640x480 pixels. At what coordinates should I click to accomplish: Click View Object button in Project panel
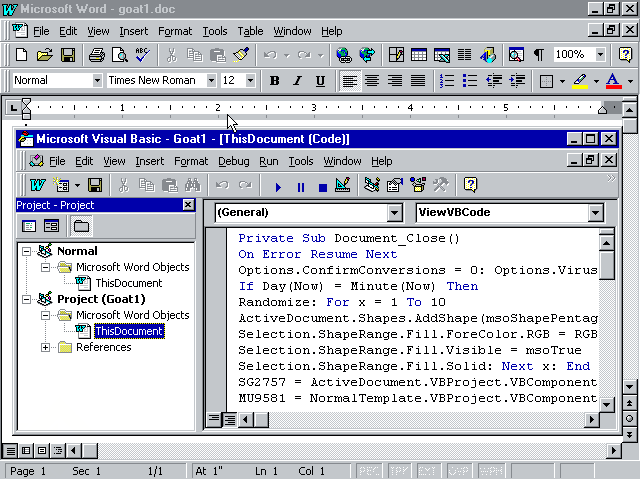point(51,226)
